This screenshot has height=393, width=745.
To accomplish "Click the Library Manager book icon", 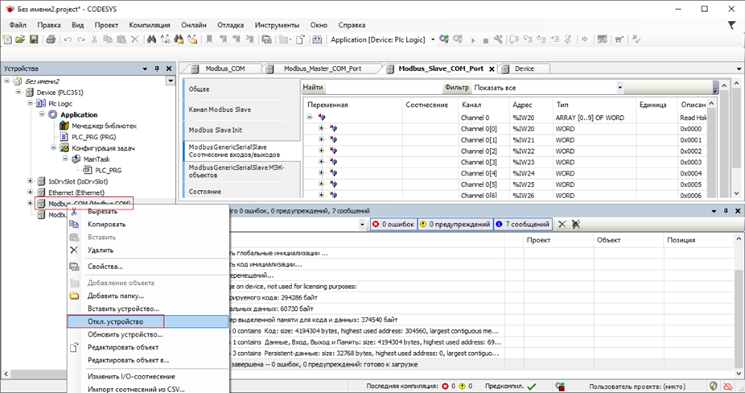I will pos(64,125).
